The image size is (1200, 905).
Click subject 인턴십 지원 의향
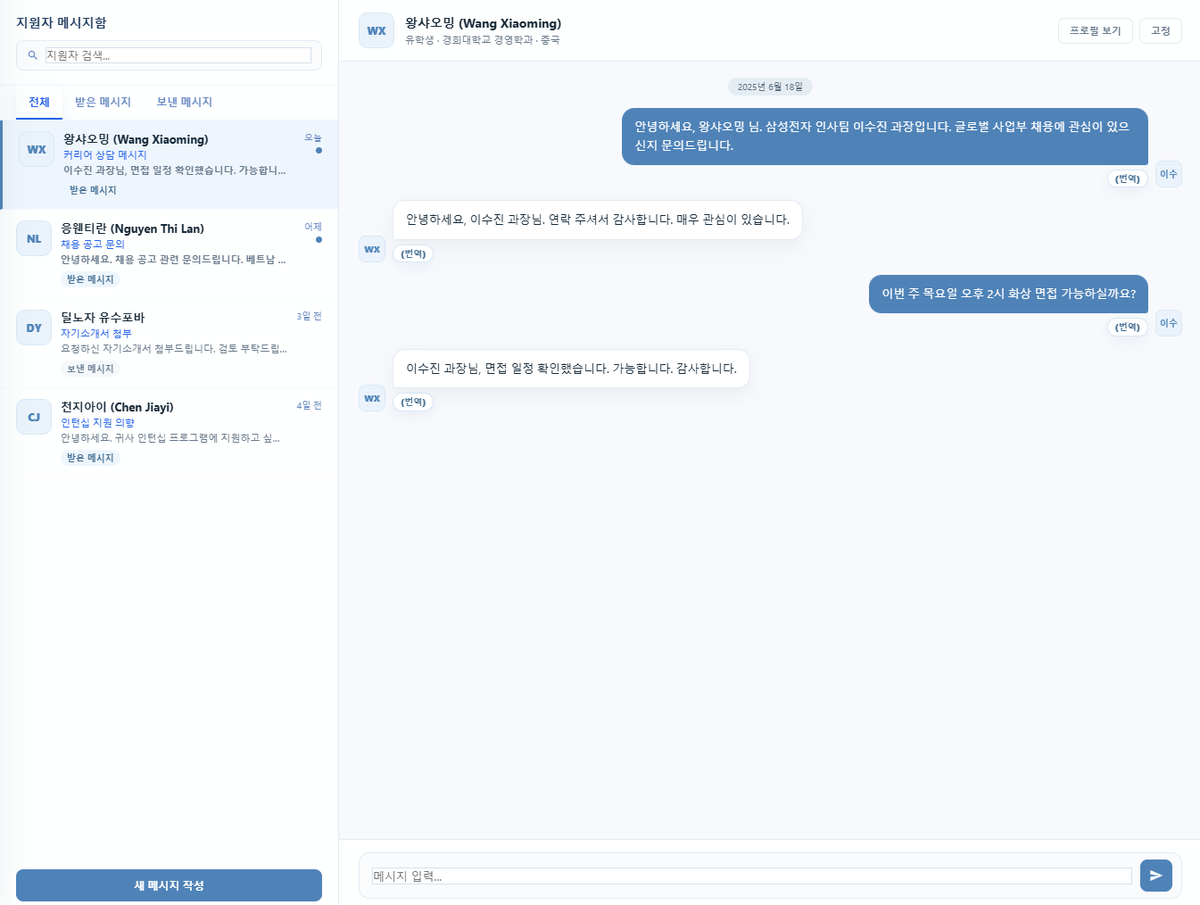98,422
